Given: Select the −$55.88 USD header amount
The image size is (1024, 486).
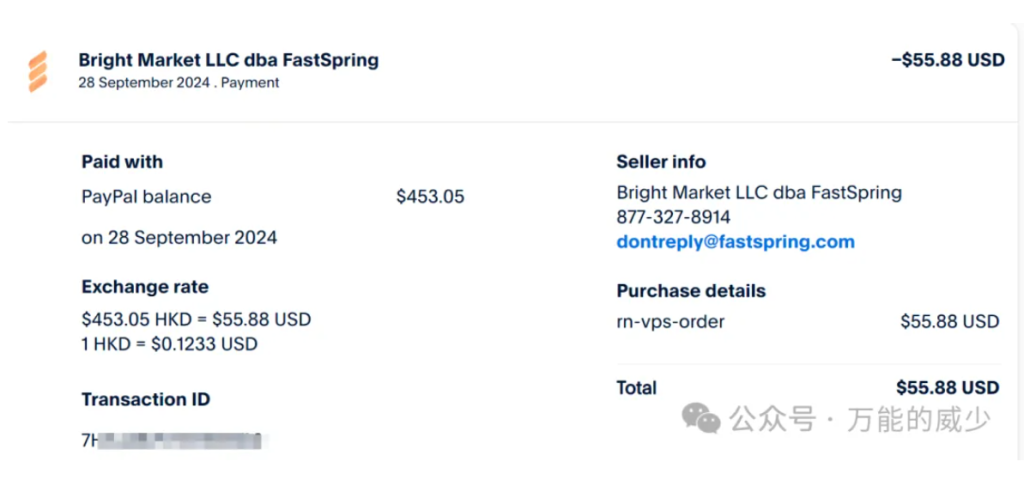Looking at the screenshot, I should [x=948, y=60].
